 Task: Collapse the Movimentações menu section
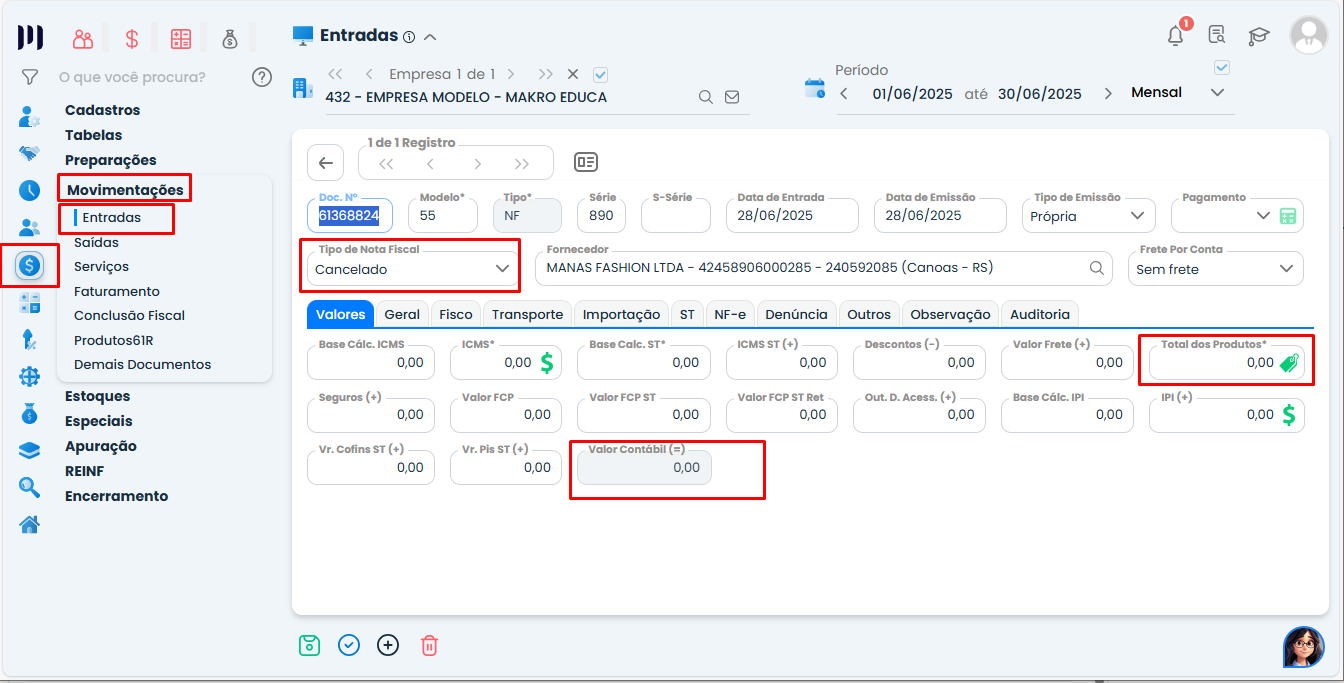(x=125, y=189)
